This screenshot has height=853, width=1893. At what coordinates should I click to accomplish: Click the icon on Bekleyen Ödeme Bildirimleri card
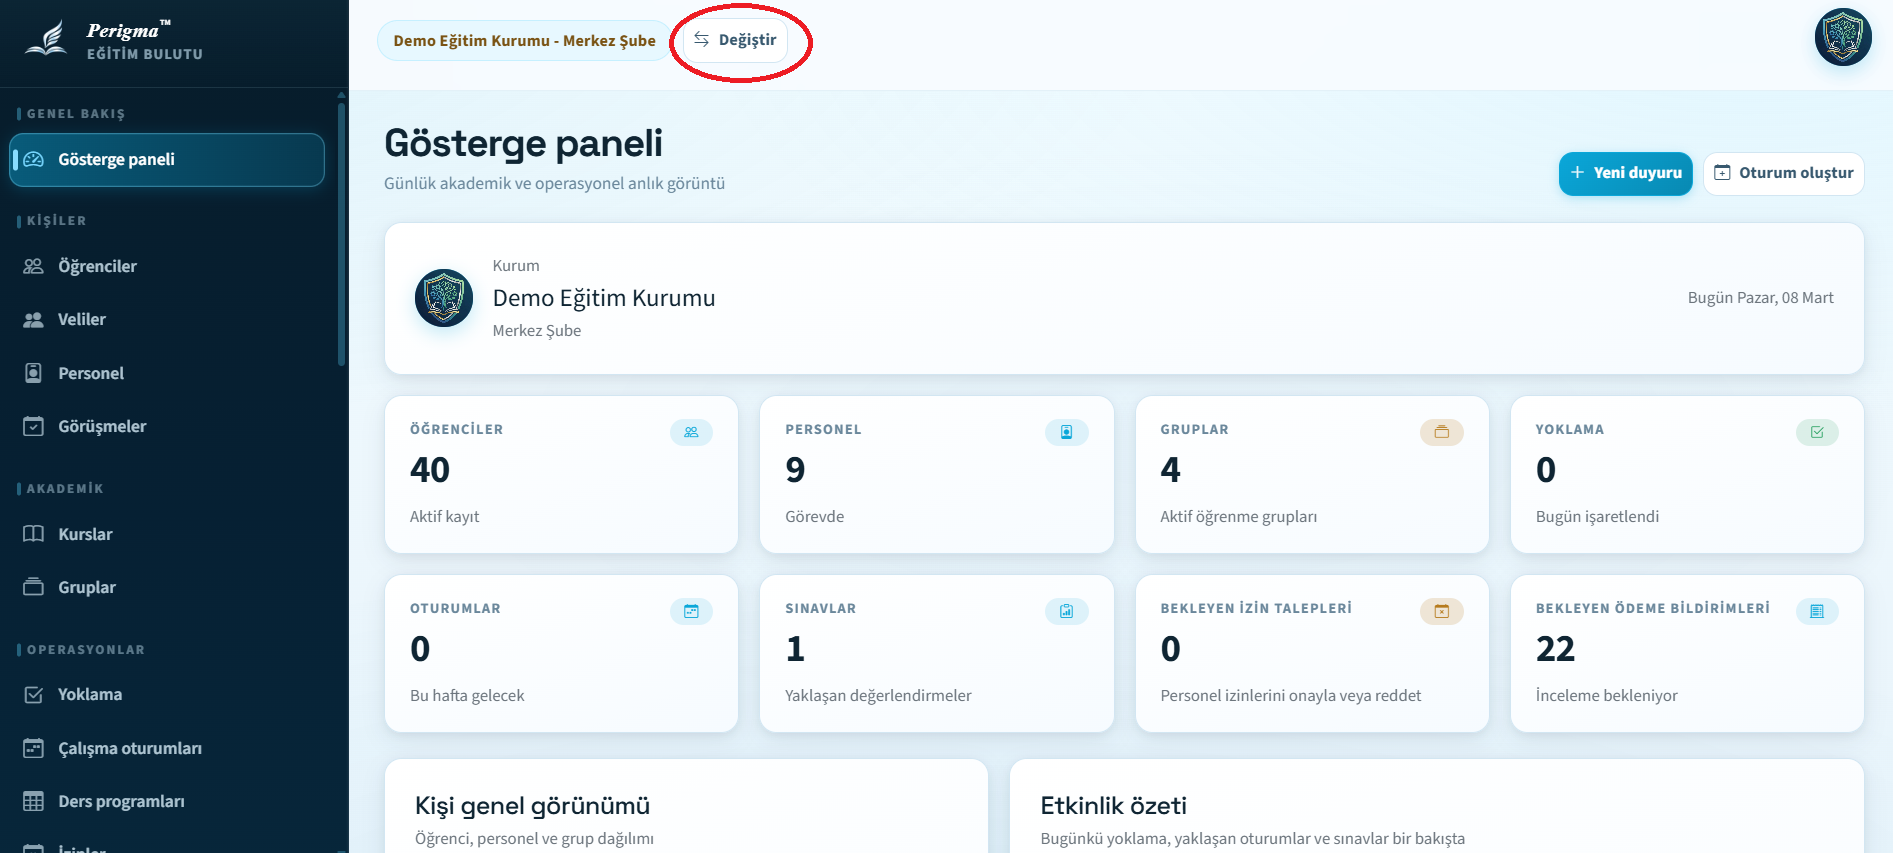click(1816, 611)
